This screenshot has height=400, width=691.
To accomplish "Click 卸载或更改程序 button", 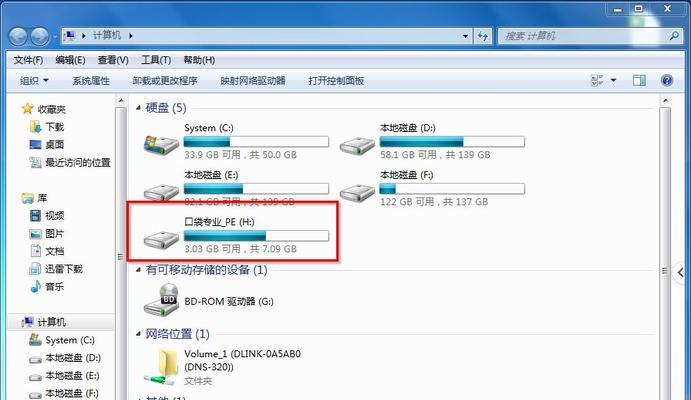I will (x=165, y=81).
